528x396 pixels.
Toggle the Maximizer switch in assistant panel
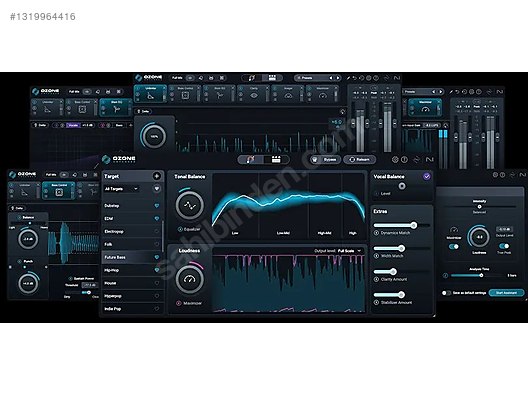(454, 246)
